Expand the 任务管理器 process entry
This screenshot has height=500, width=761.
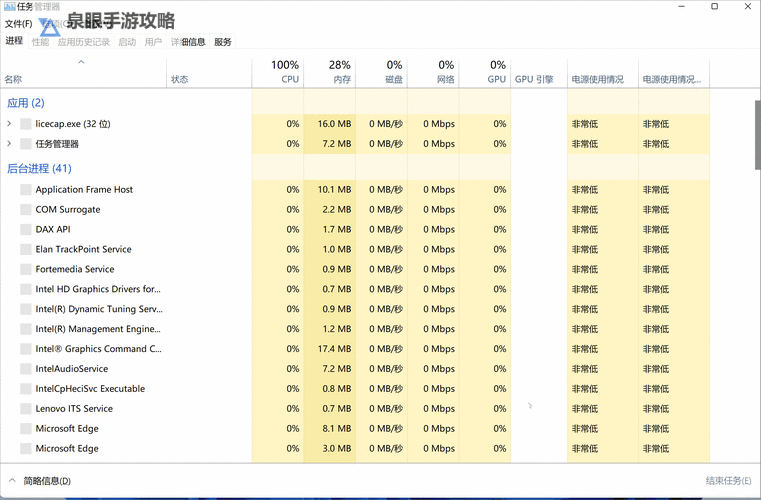pos(9,144)
